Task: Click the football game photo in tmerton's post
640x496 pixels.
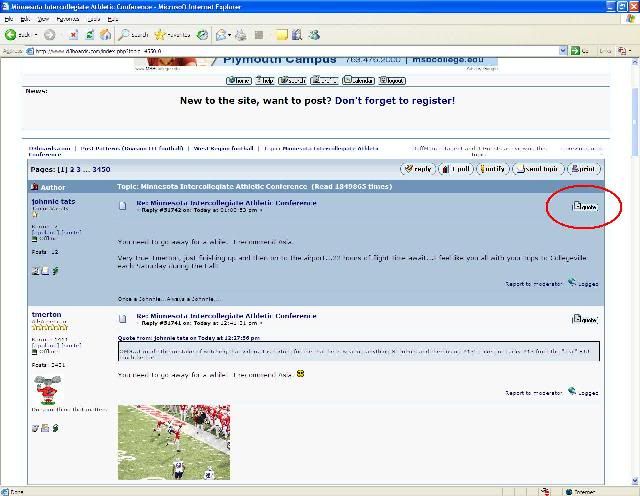Action: coord(174,442)
